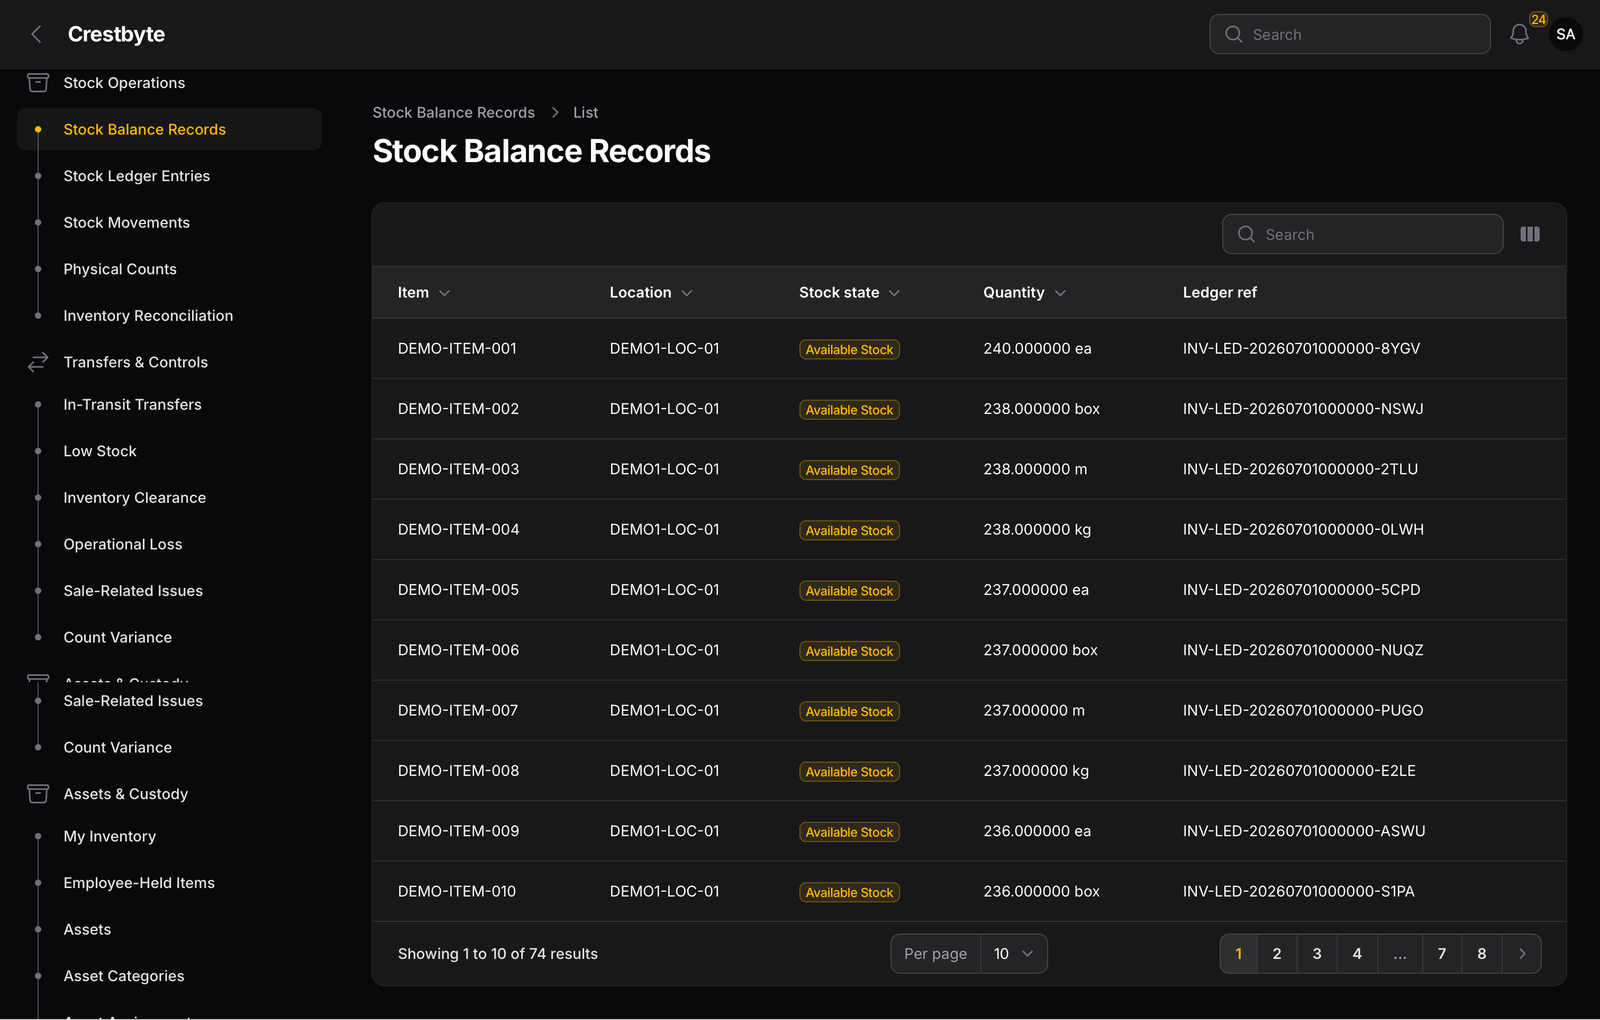Go to page 3
Image resolution: width=1600 pixels, height=1020 pixels.
click(1317, 954)
